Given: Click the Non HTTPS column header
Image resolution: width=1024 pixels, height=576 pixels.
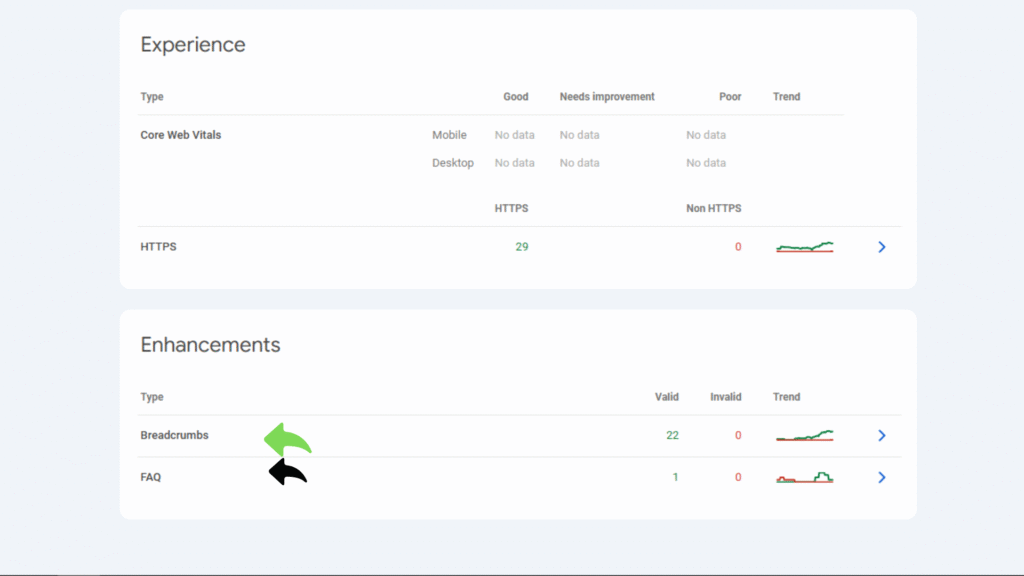Looking at the screenshot, I should (x=713, y=208).
